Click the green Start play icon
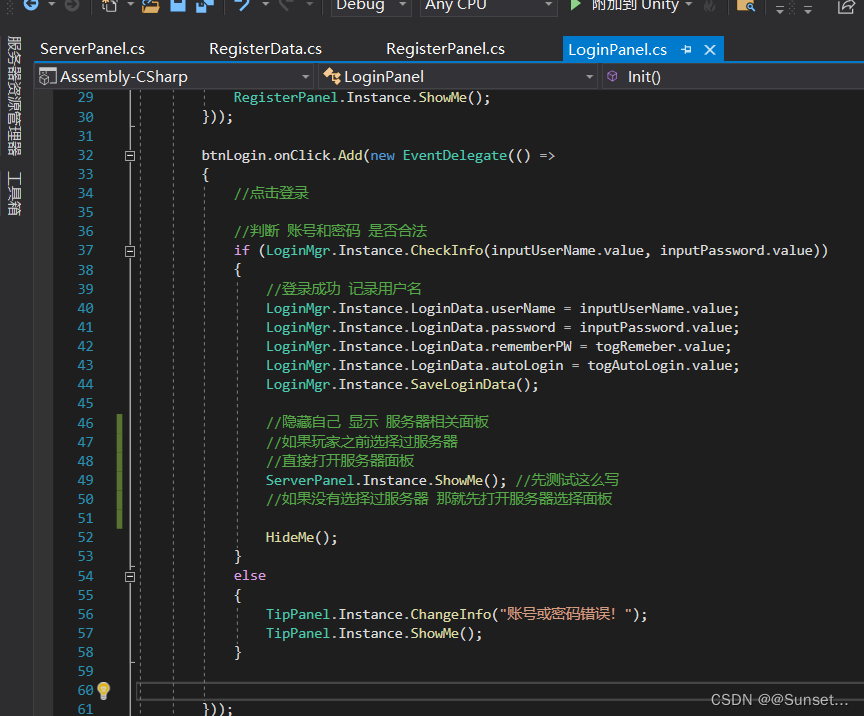The image size is (864, 716). 575,4
